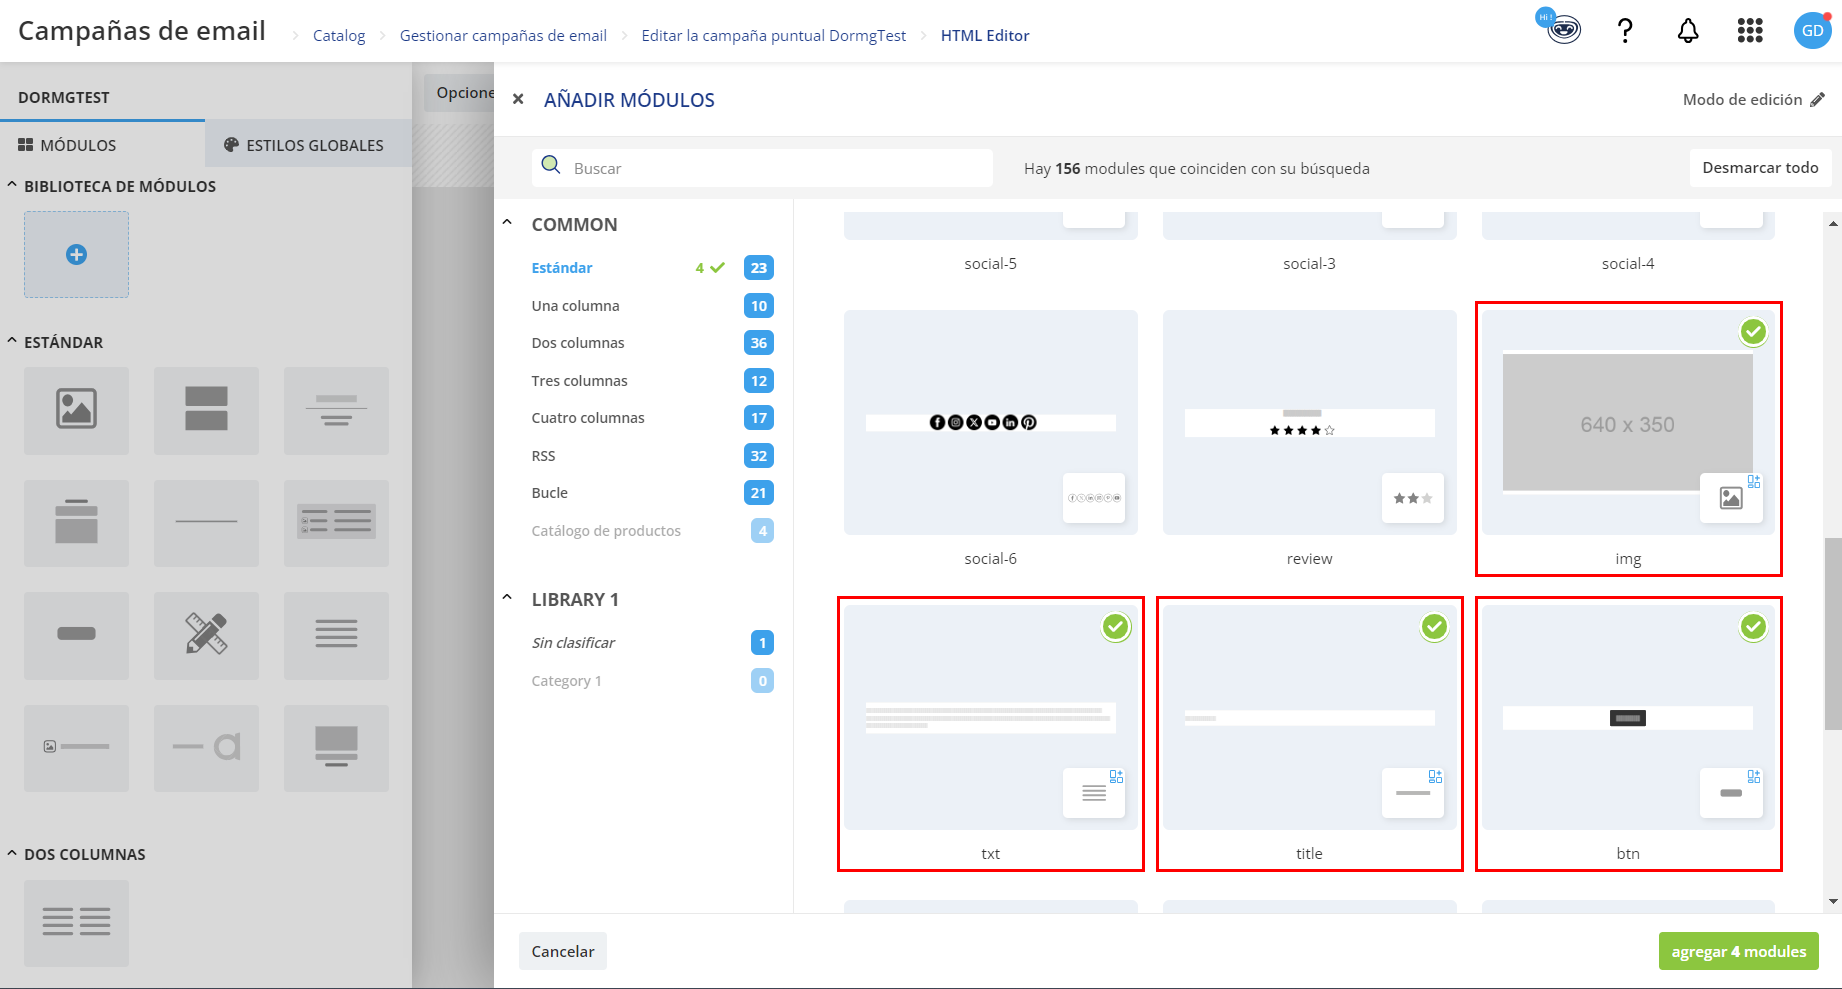
Task: Select the two-block stacked module icon
Action: (206, 410)
